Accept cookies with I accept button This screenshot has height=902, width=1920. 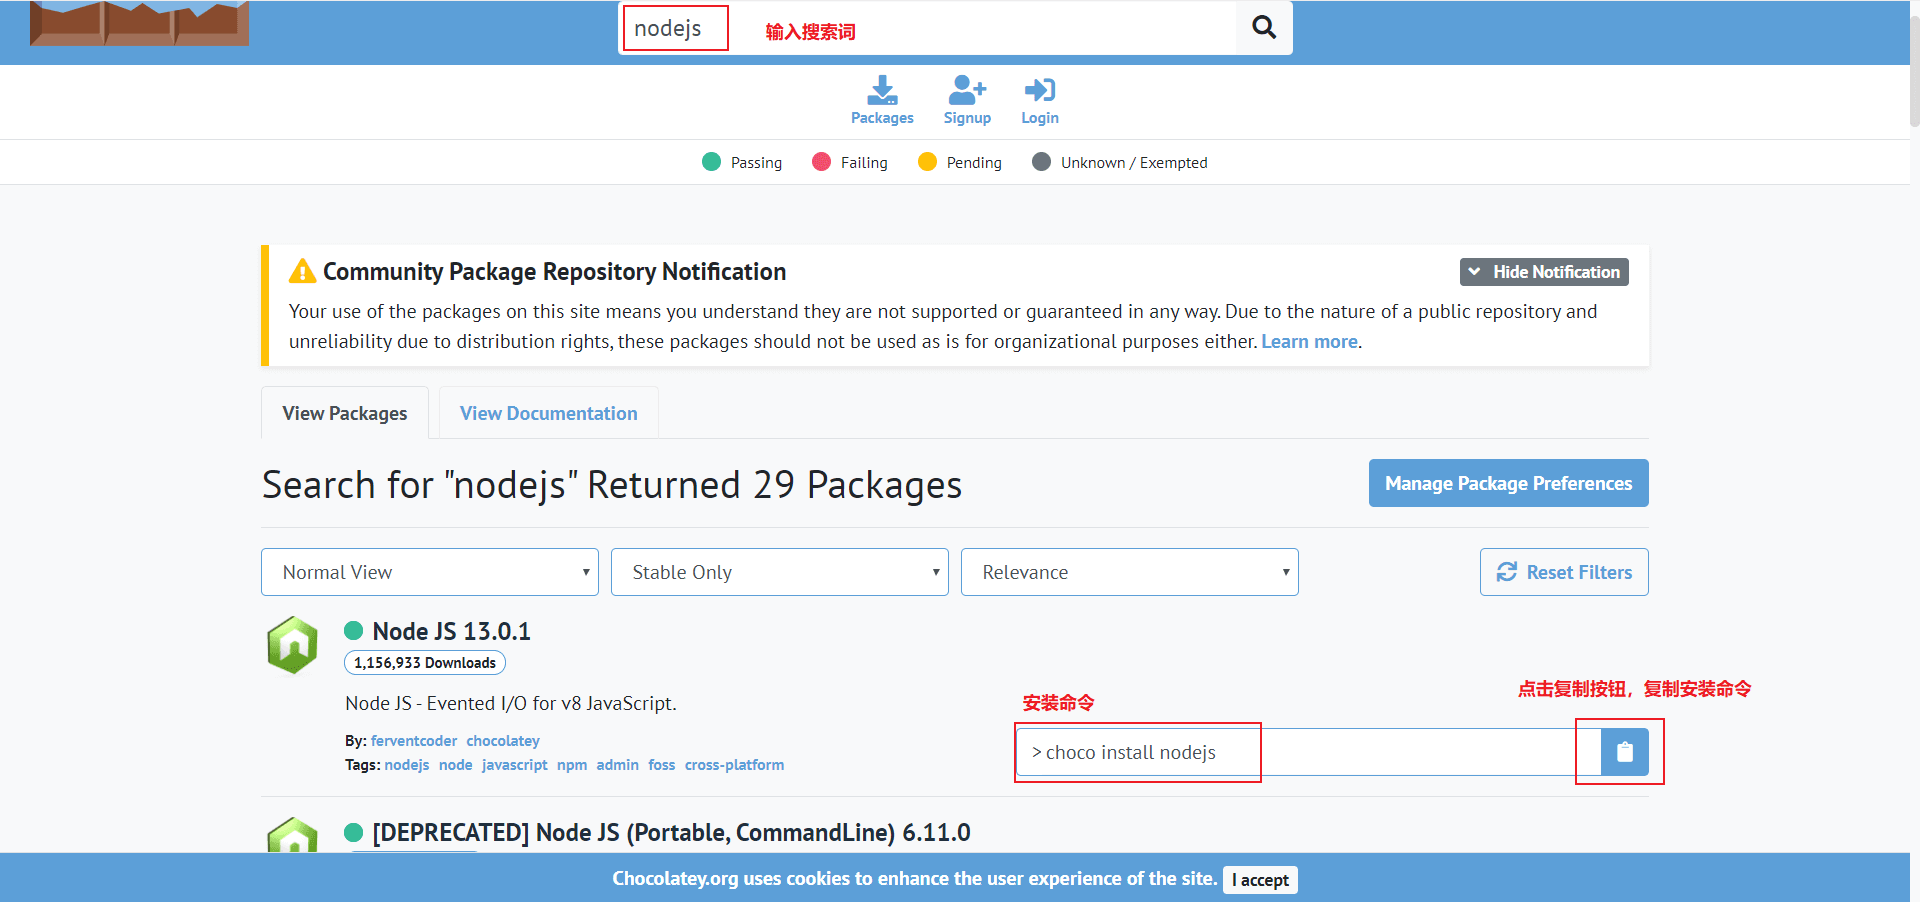click(x=1260, y=880)
